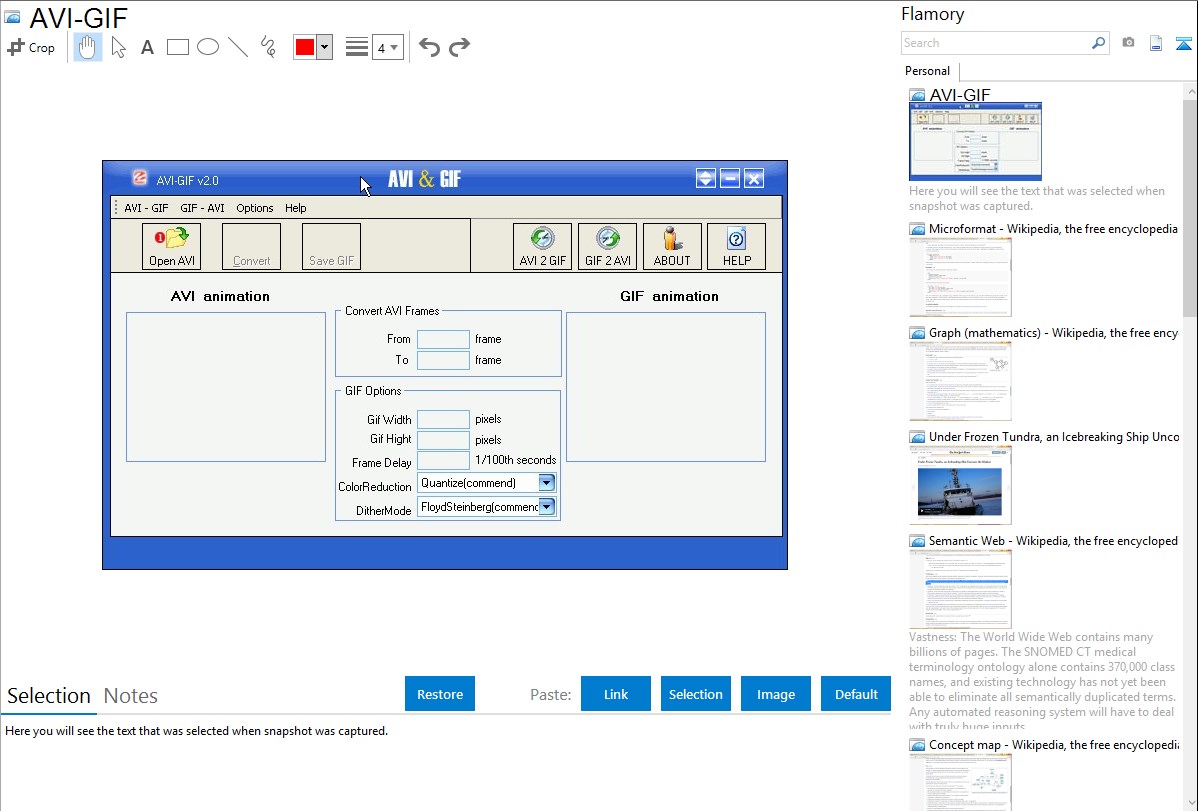Open the Microformat Wikipedia snapshot thumbnail

[x=960, y=277]
